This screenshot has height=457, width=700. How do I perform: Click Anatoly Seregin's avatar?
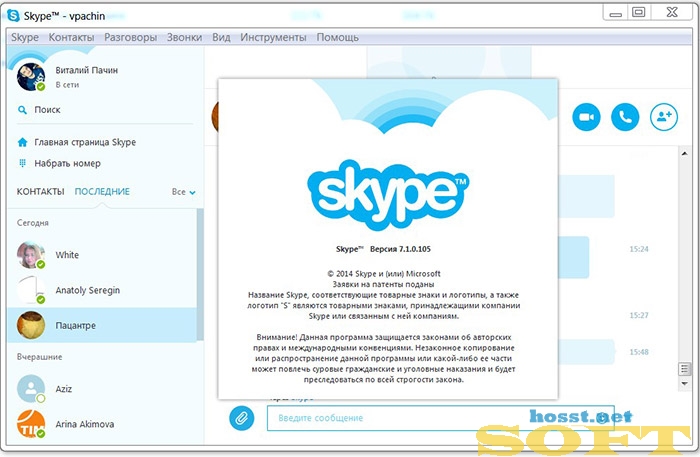31,290
